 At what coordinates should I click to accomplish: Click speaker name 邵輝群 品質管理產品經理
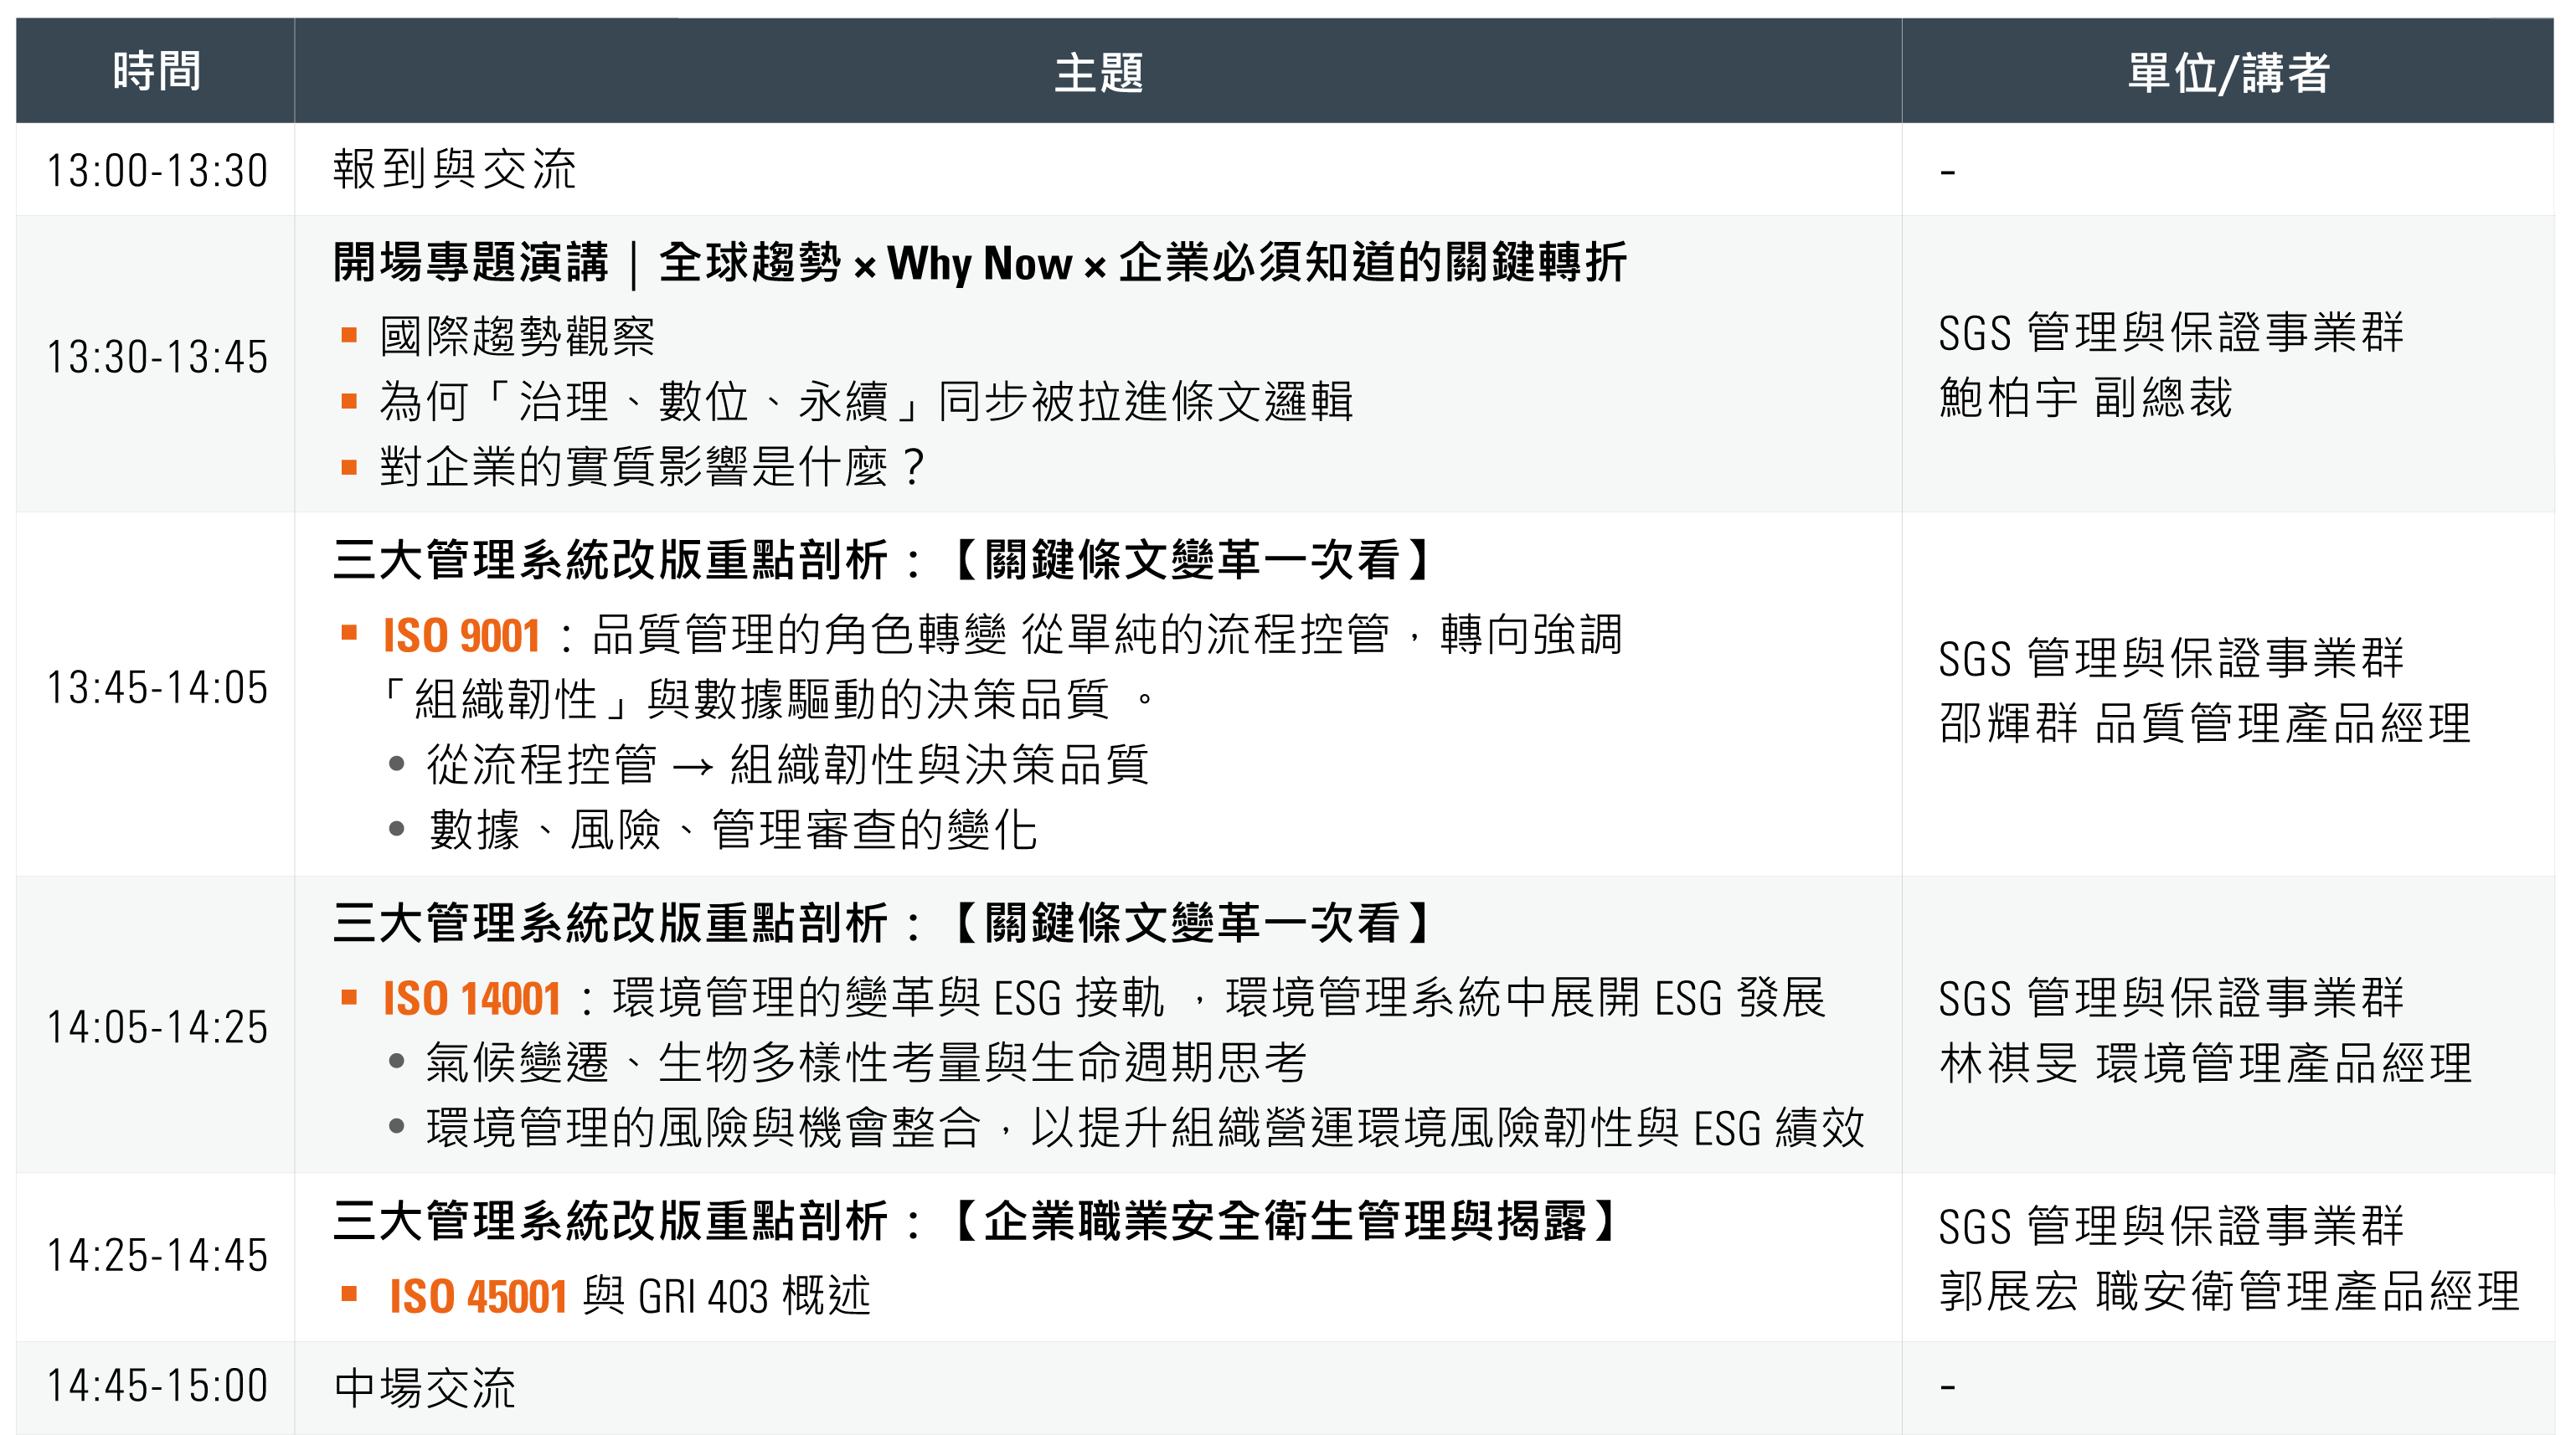coord(2204,723)
